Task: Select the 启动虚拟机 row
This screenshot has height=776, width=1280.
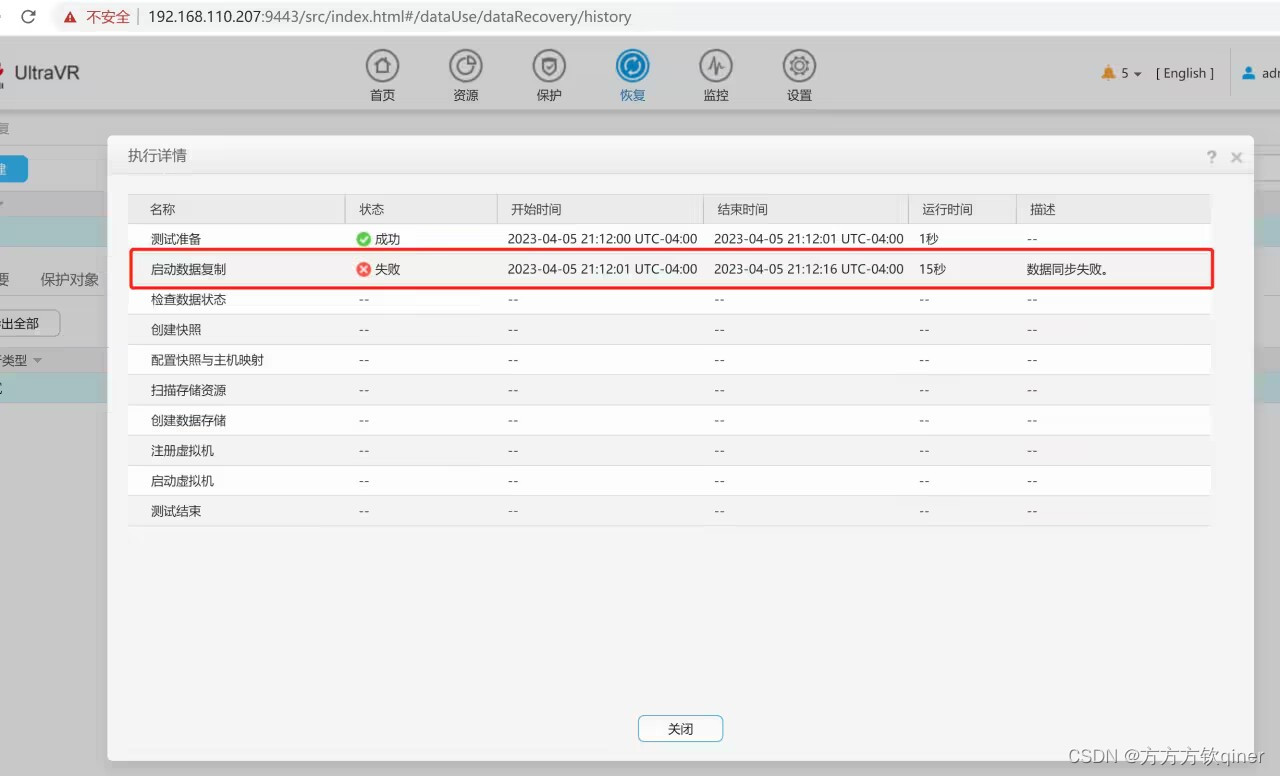Action: (x=669, y=480)
